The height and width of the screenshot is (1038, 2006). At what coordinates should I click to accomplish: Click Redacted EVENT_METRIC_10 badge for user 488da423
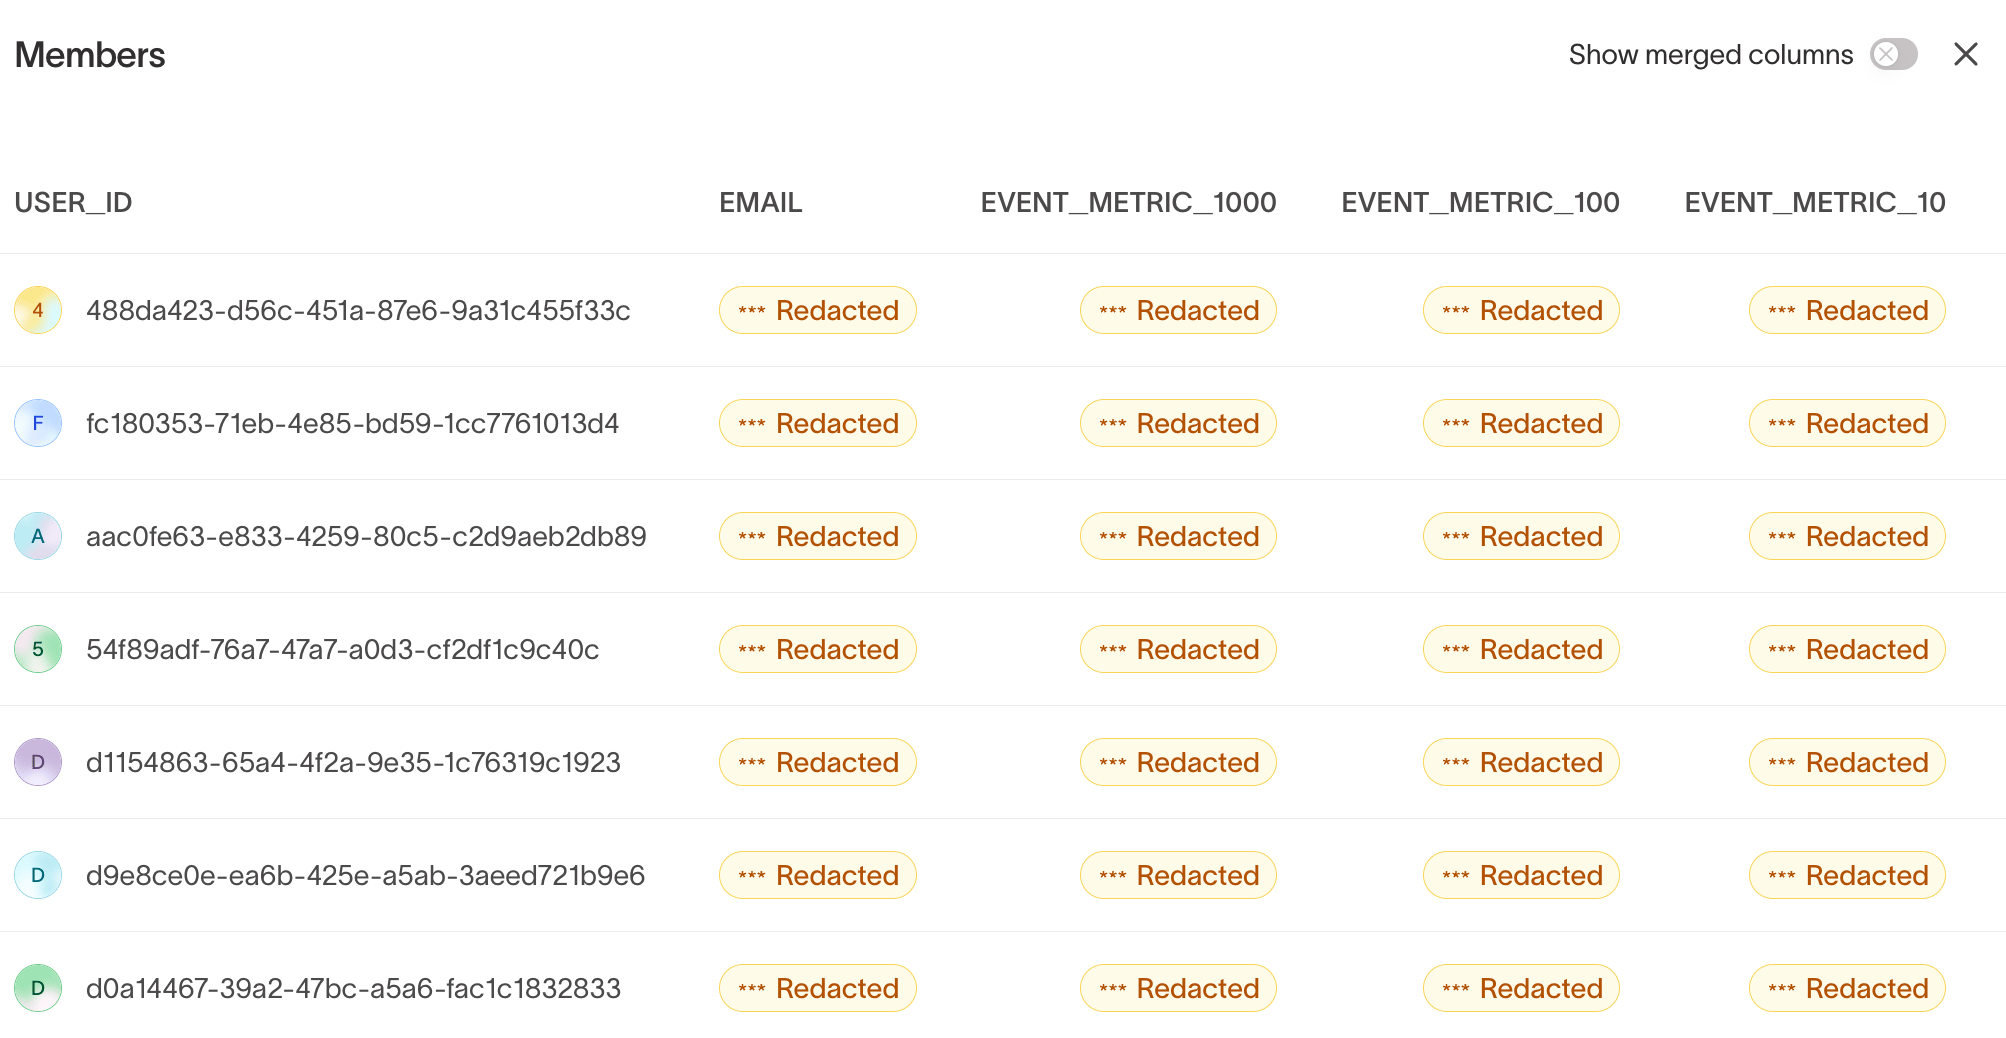[x=1847, y=310]
